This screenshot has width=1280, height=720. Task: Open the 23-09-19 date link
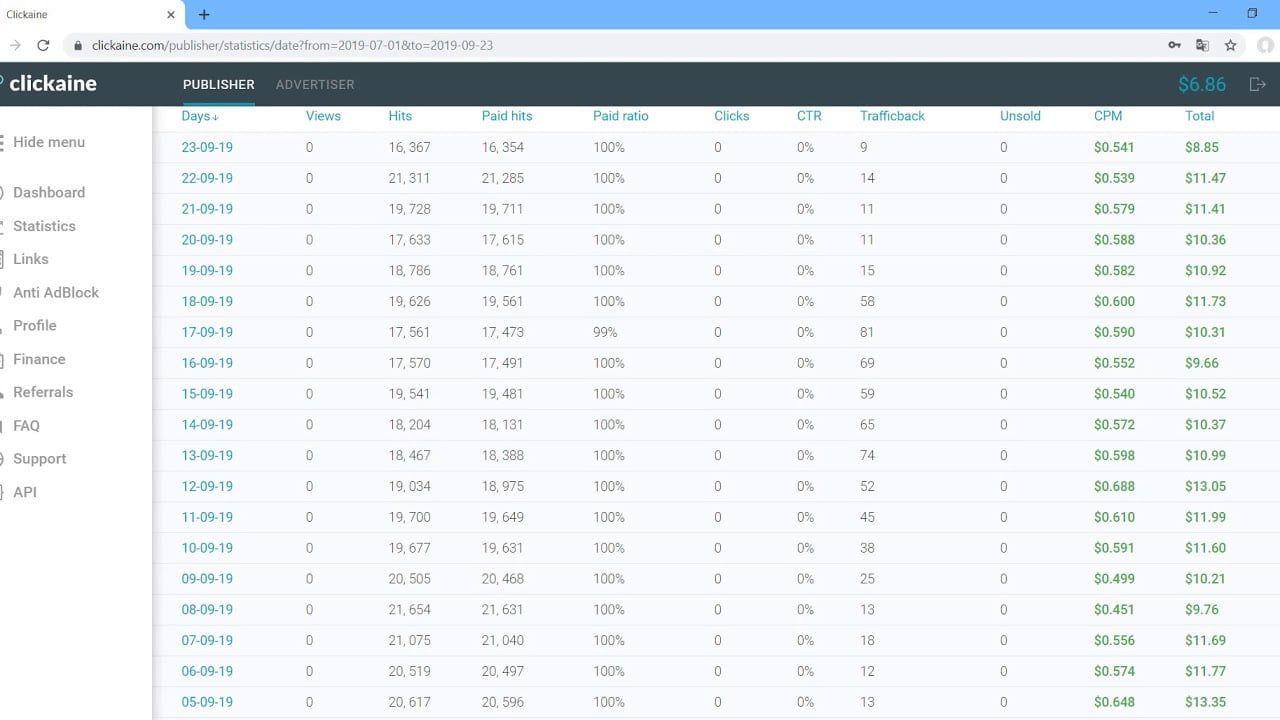click(x=207, y=147)
